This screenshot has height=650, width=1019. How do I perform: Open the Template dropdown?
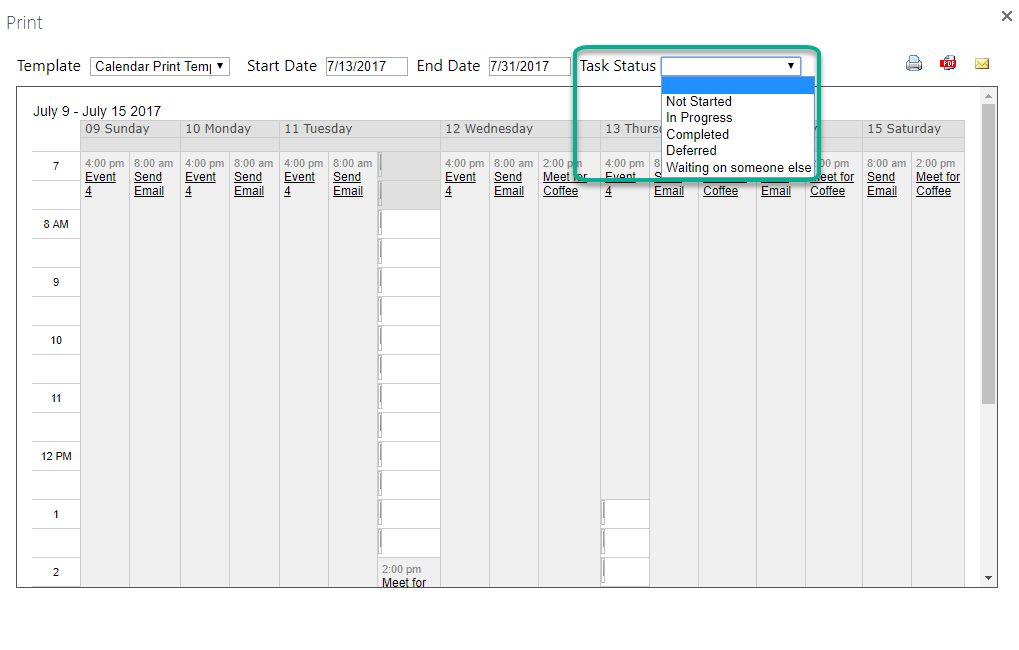click(160, 66)
